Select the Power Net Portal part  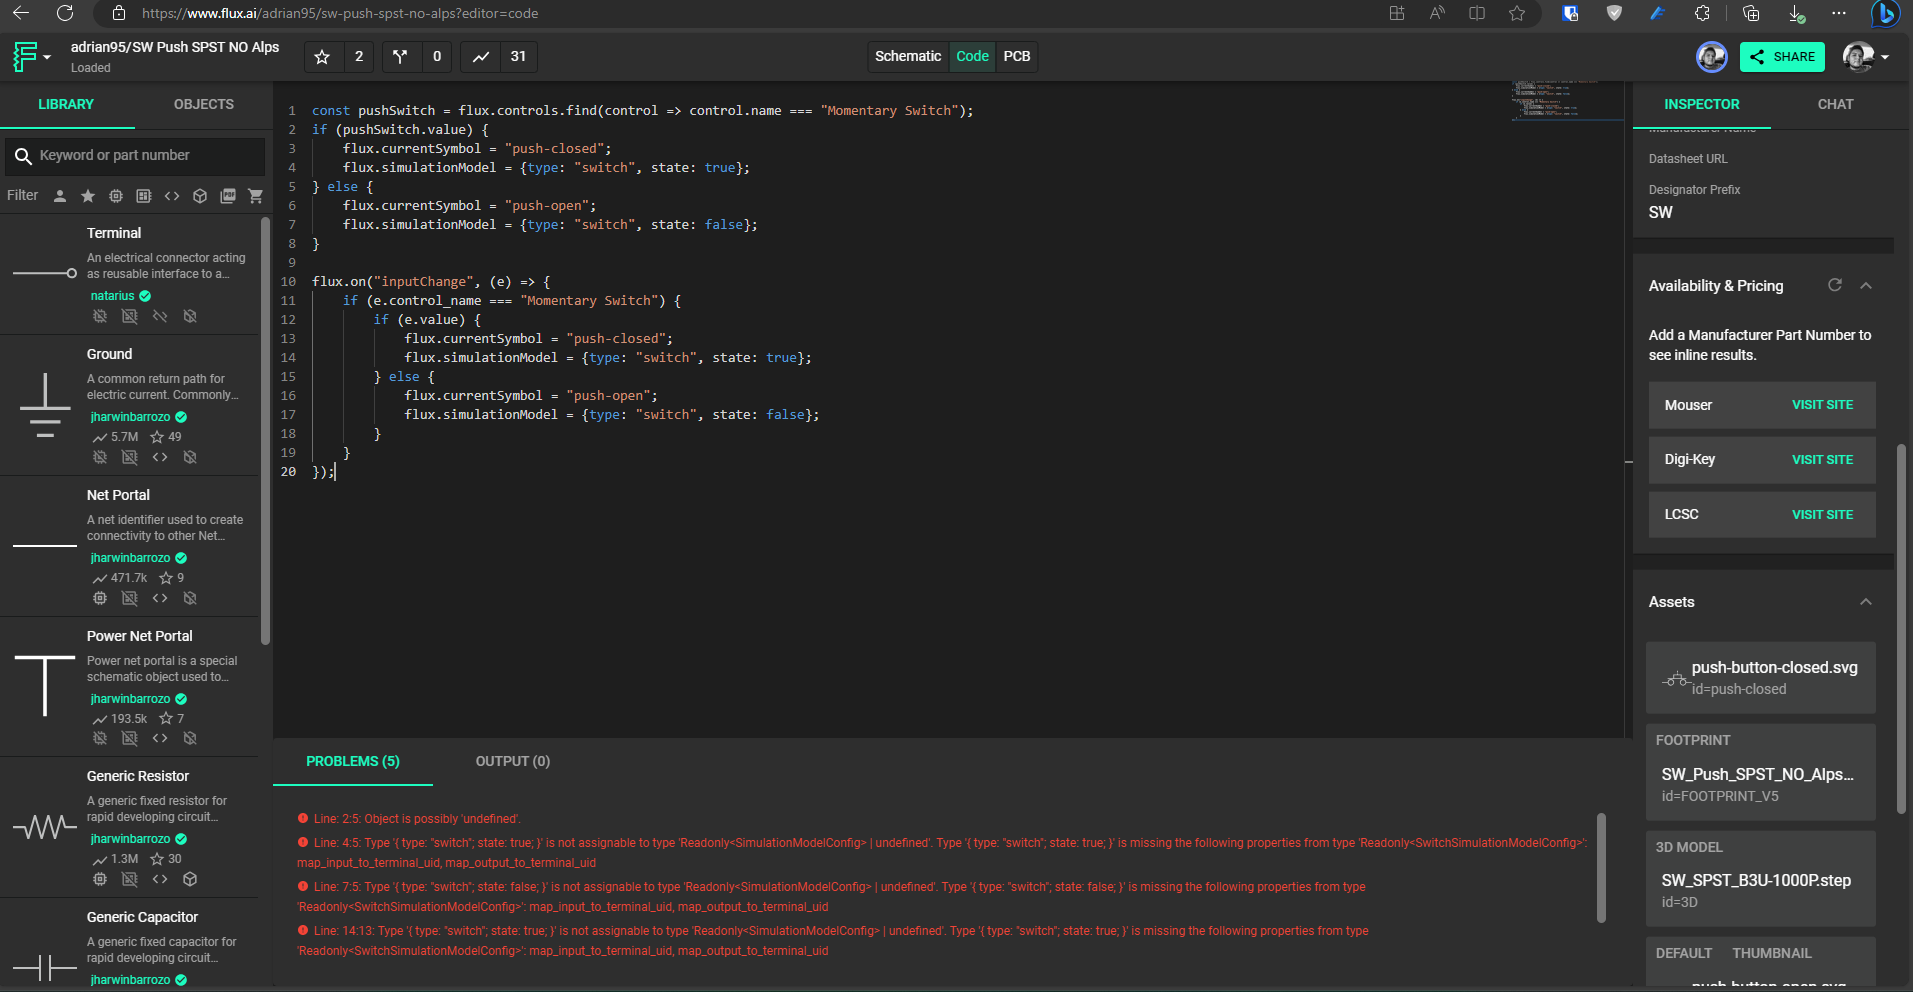click(130, 687)
